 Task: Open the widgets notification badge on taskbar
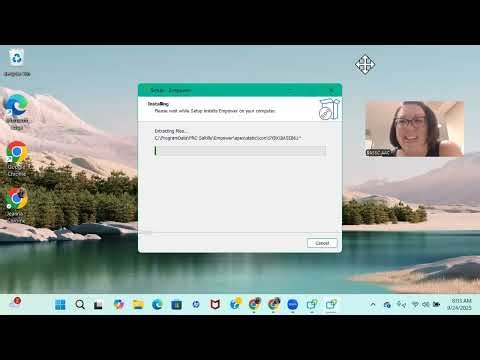(x=16, y=303)
